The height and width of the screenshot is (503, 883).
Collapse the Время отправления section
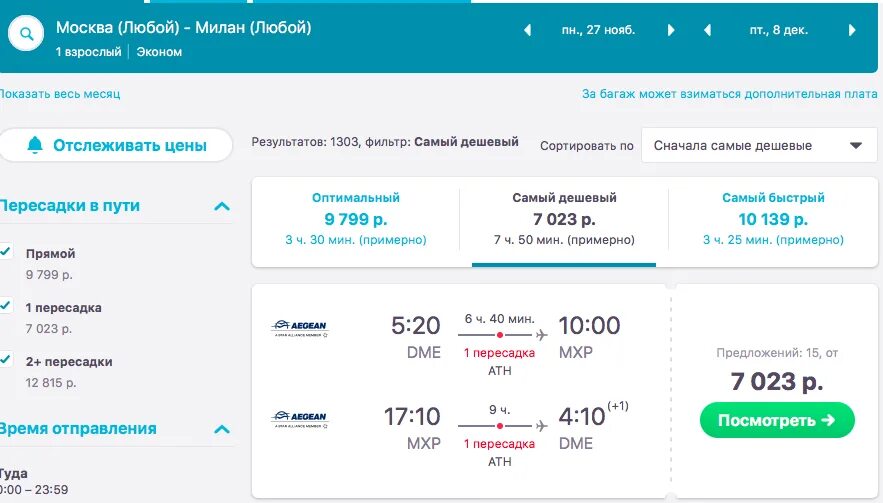[x=222, y=429]
